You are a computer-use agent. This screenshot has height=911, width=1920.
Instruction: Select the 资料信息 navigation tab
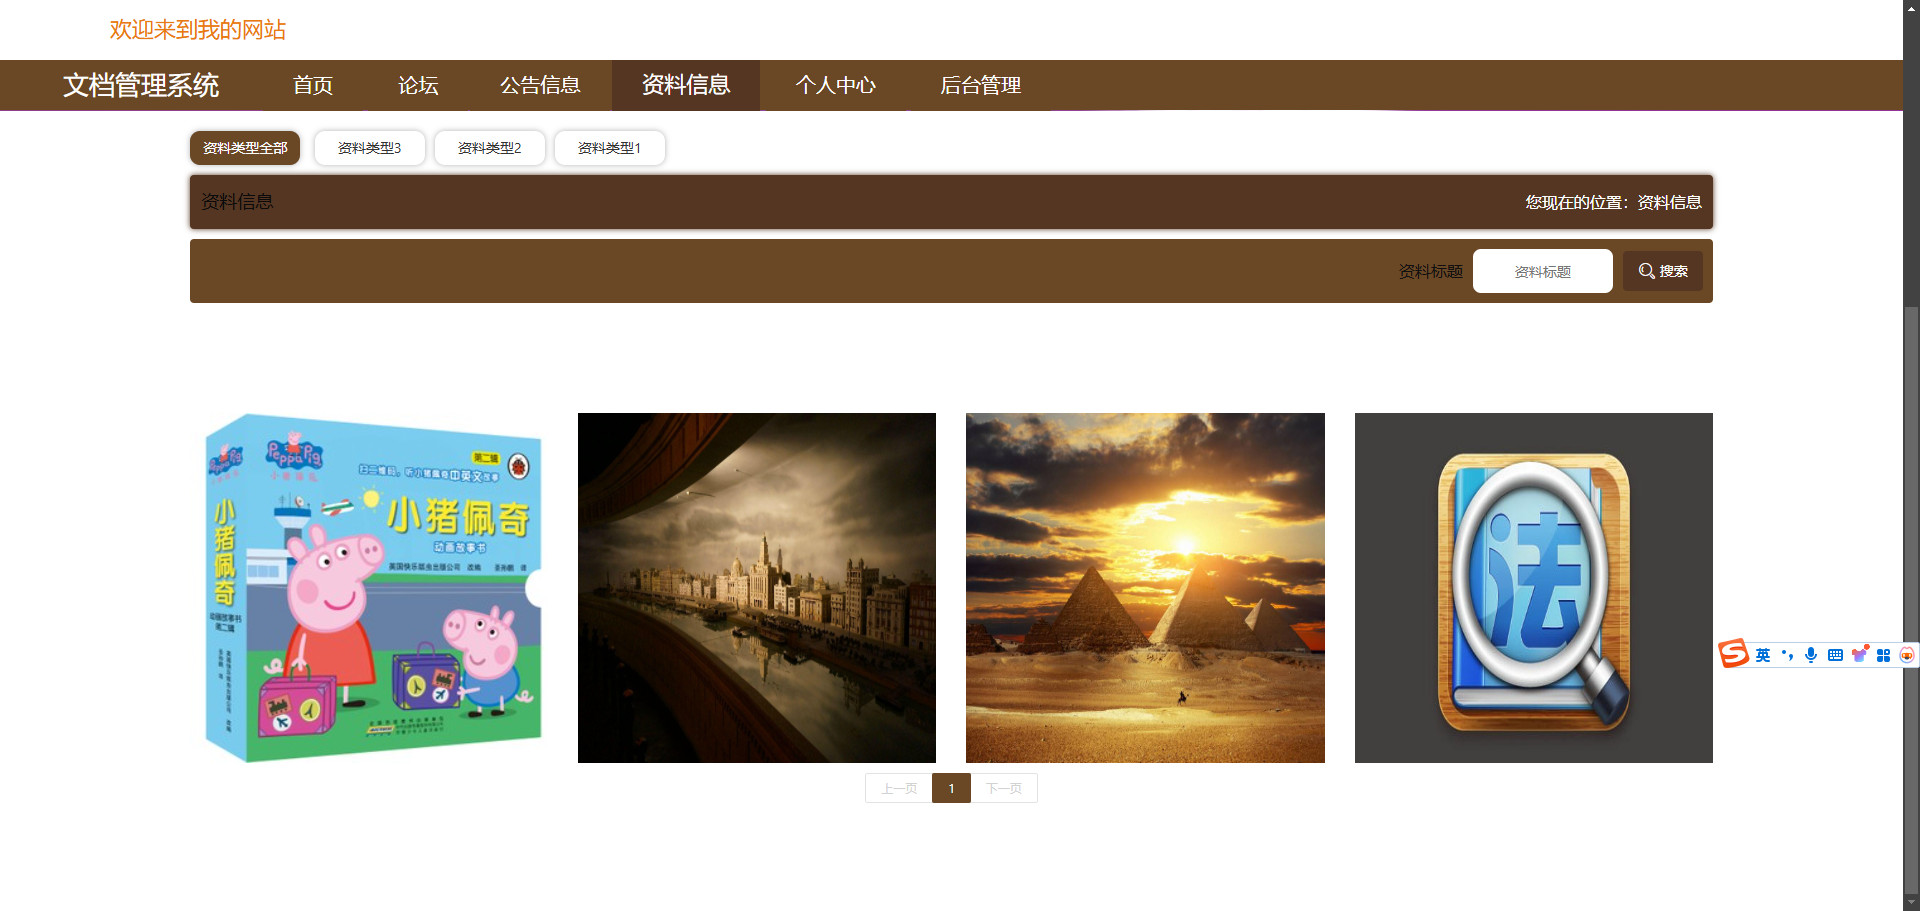[x=686, y=85]
